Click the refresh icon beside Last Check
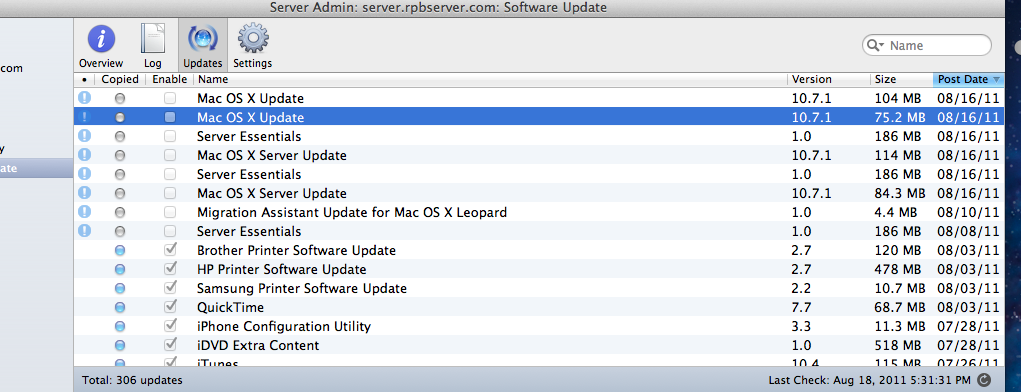1021x392 pixels. coord(984,380)
